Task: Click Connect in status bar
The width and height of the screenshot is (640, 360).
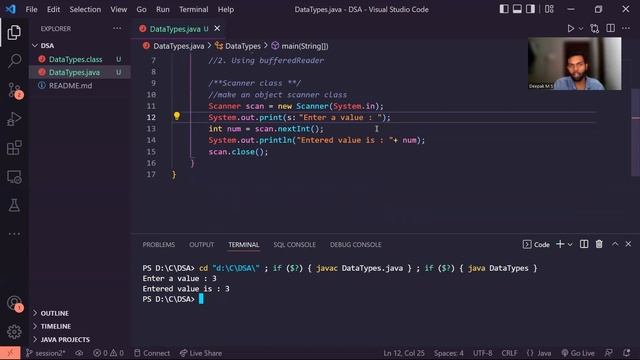Action: point(152,353)
